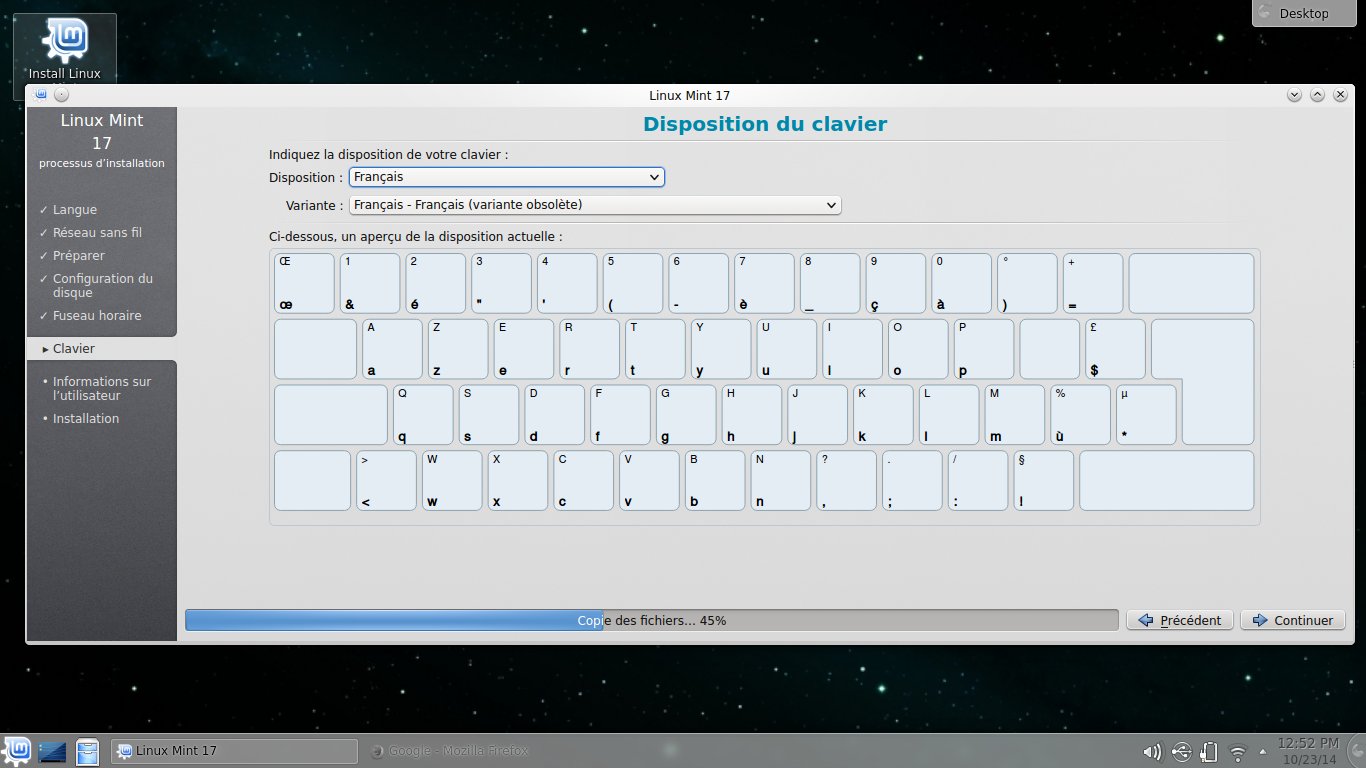This screenshot has width=1366, height=768.
Task: Click the 'z' key in keyboard preview
Action: 458,349
